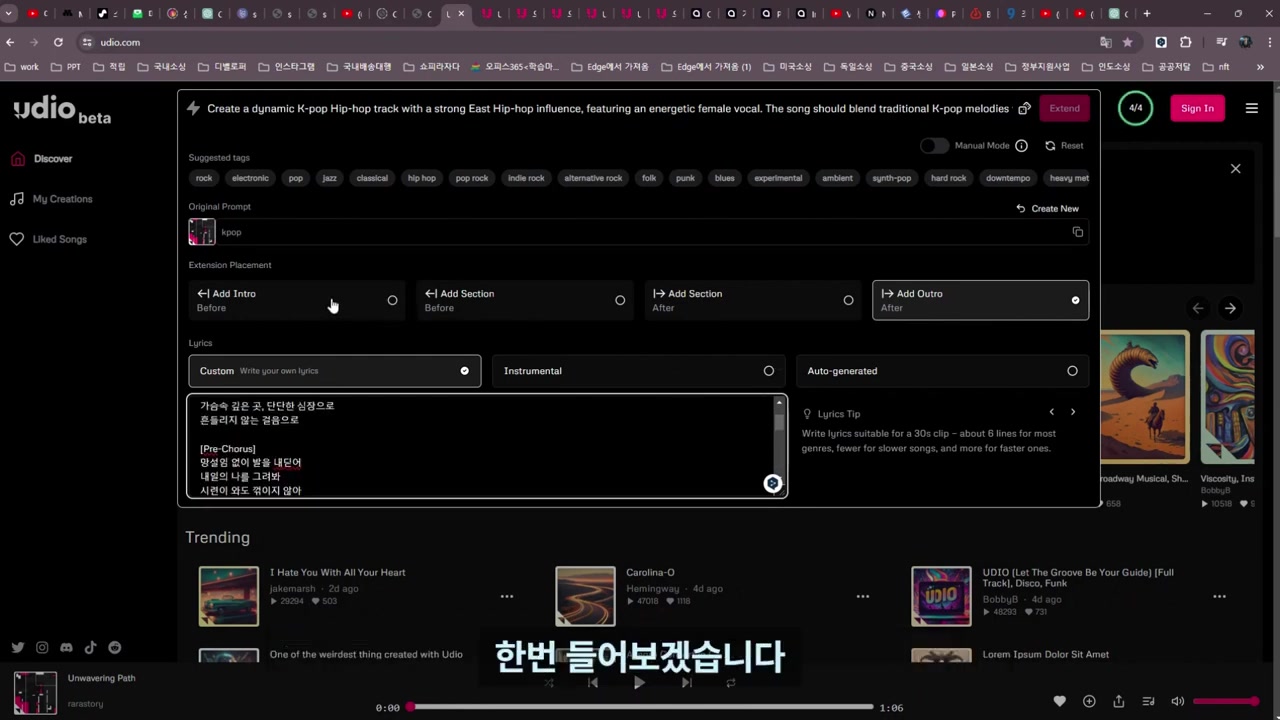Select Add Section Before radio option
Screen dimensions: 1280x720
525,300
